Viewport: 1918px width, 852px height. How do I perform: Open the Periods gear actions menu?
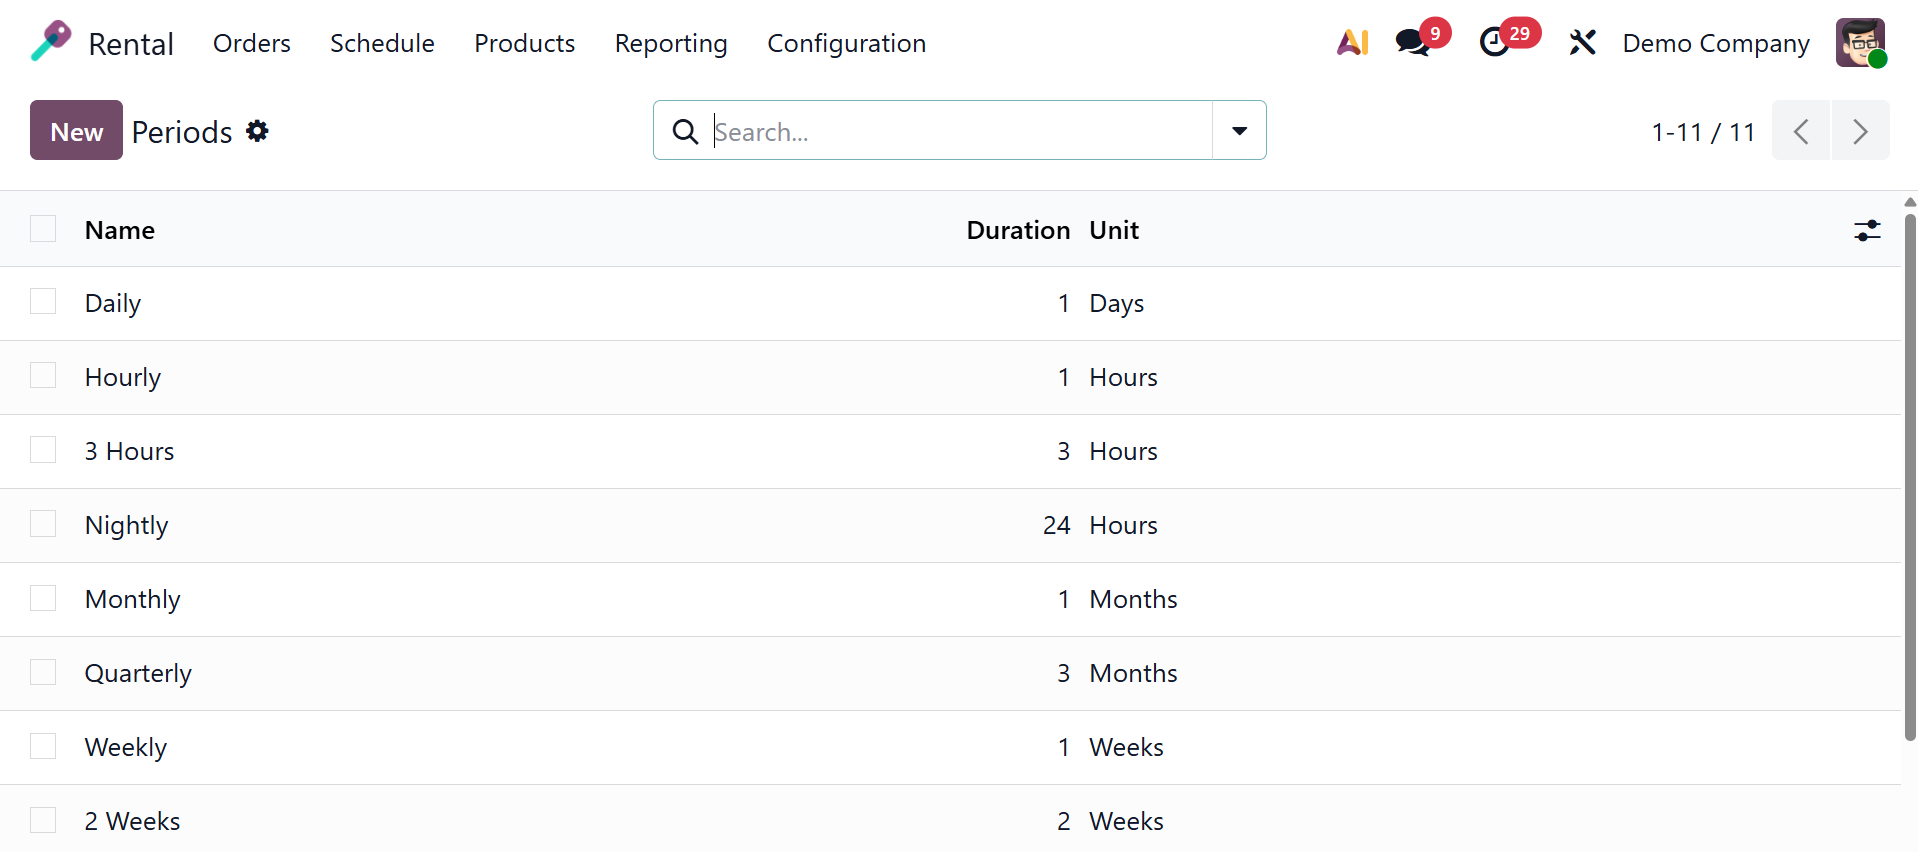pos(257,131)
